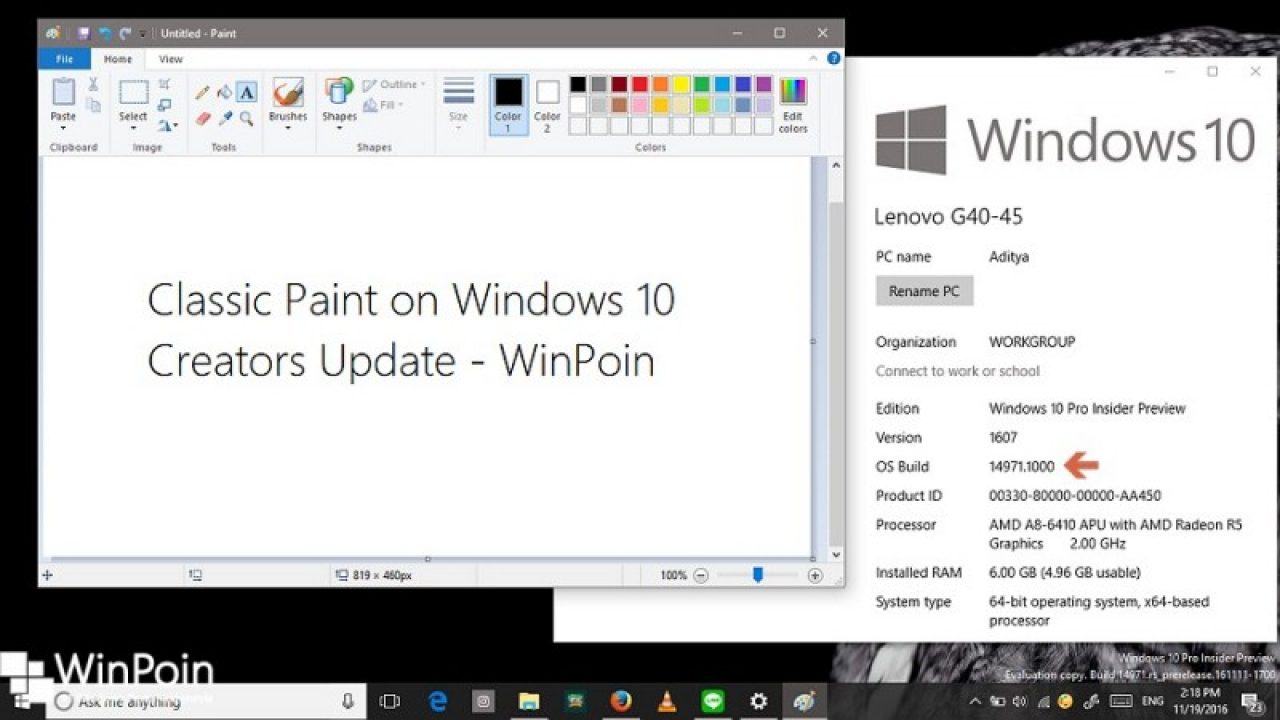Pick the purple color swatch
The width and height of the screenshot is (1280, 720).
pos(764,84)
